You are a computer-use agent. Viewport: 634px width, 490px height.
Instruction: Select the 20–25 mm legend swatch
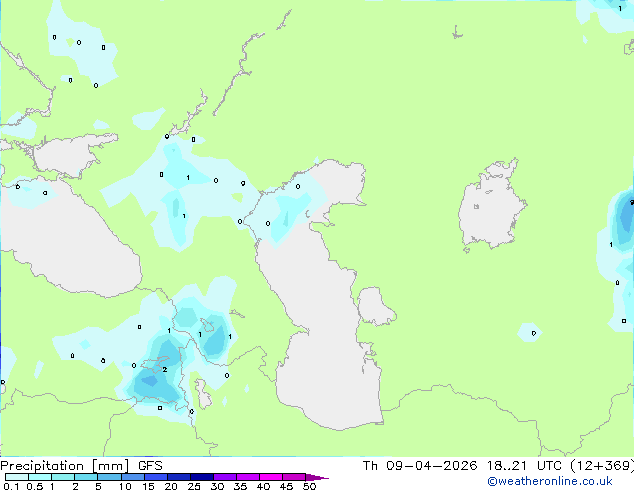point(179,477)
